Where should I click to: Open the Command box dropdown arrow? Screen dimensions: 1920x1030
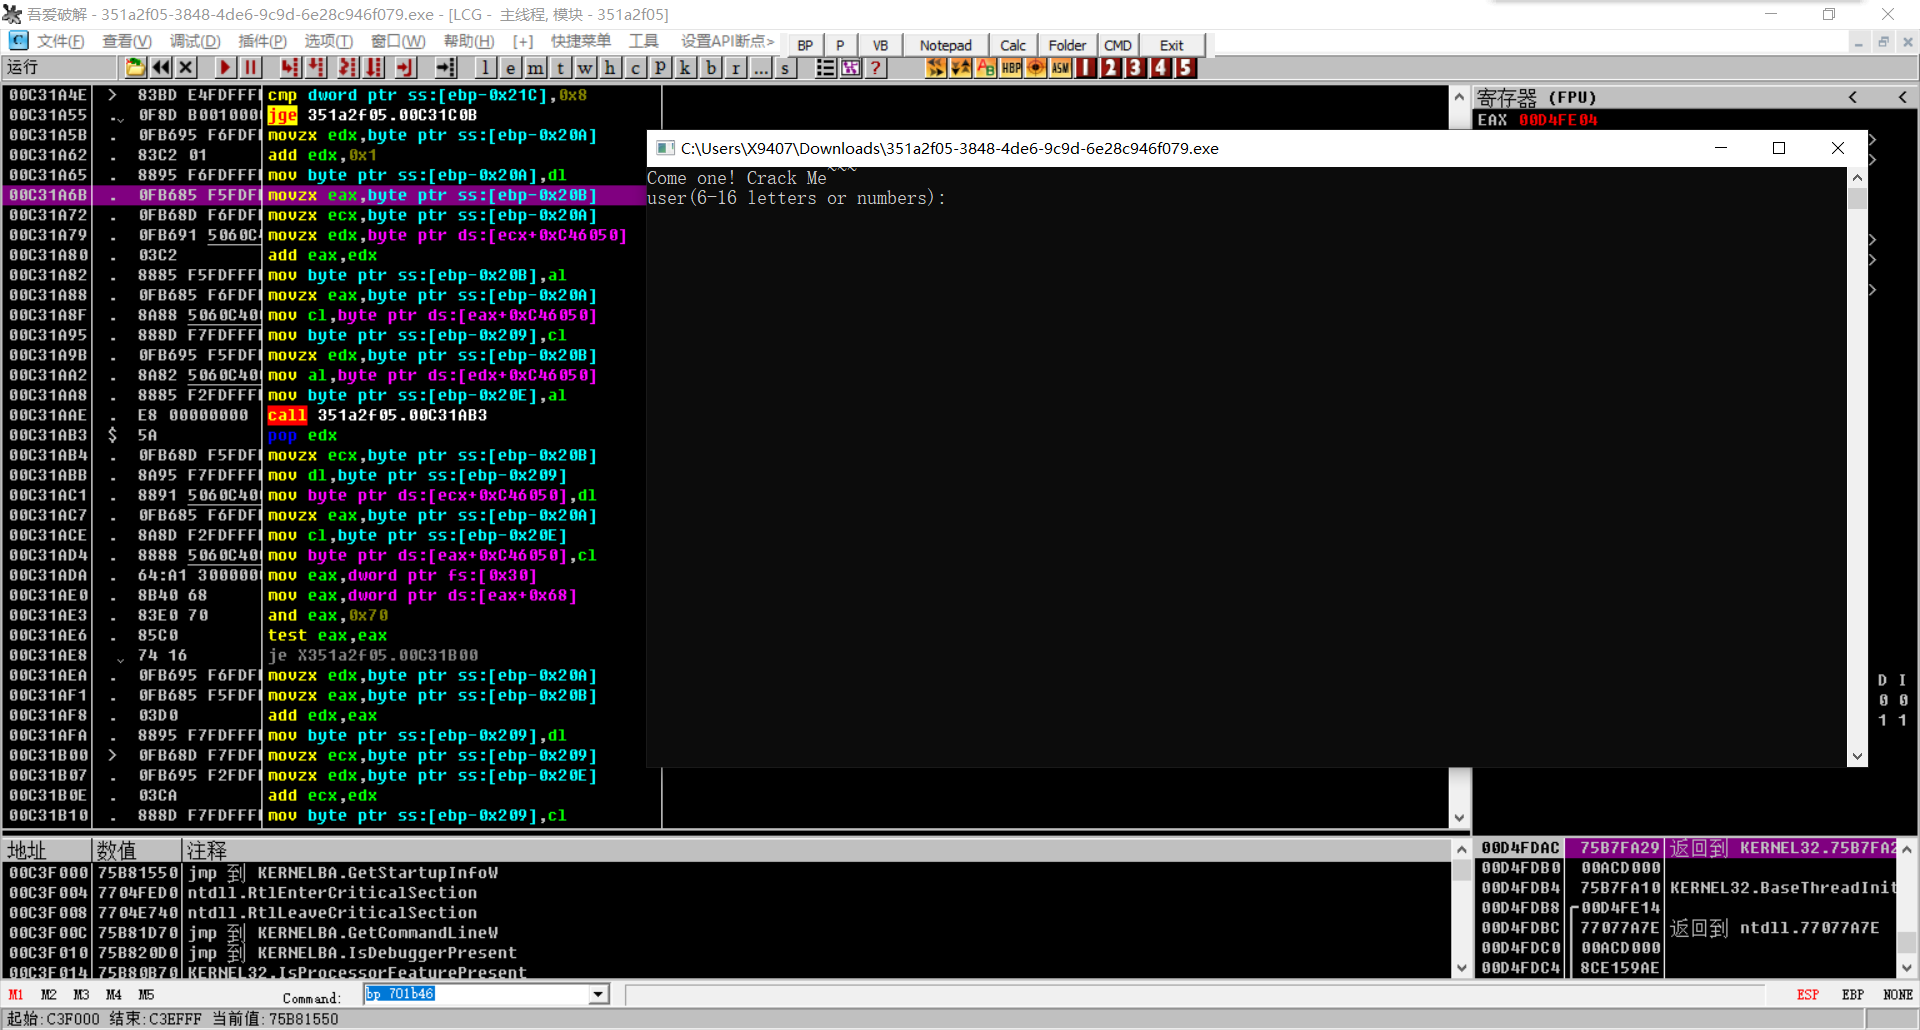[x=598, y=994]
